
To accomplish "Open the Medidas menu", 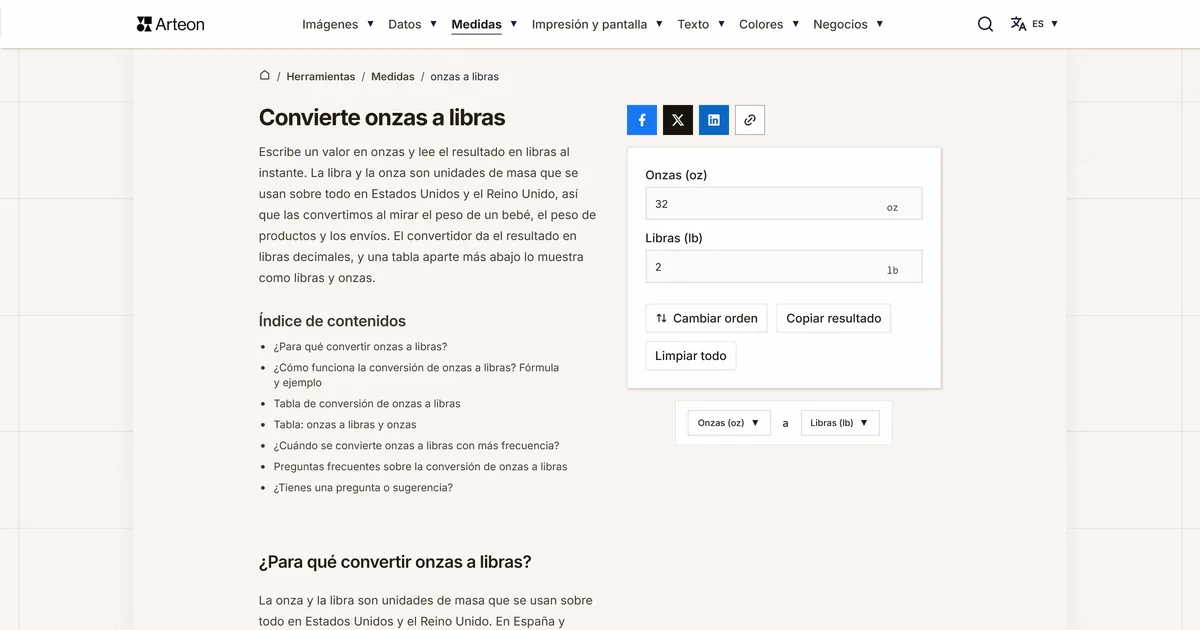I will 484,24.
